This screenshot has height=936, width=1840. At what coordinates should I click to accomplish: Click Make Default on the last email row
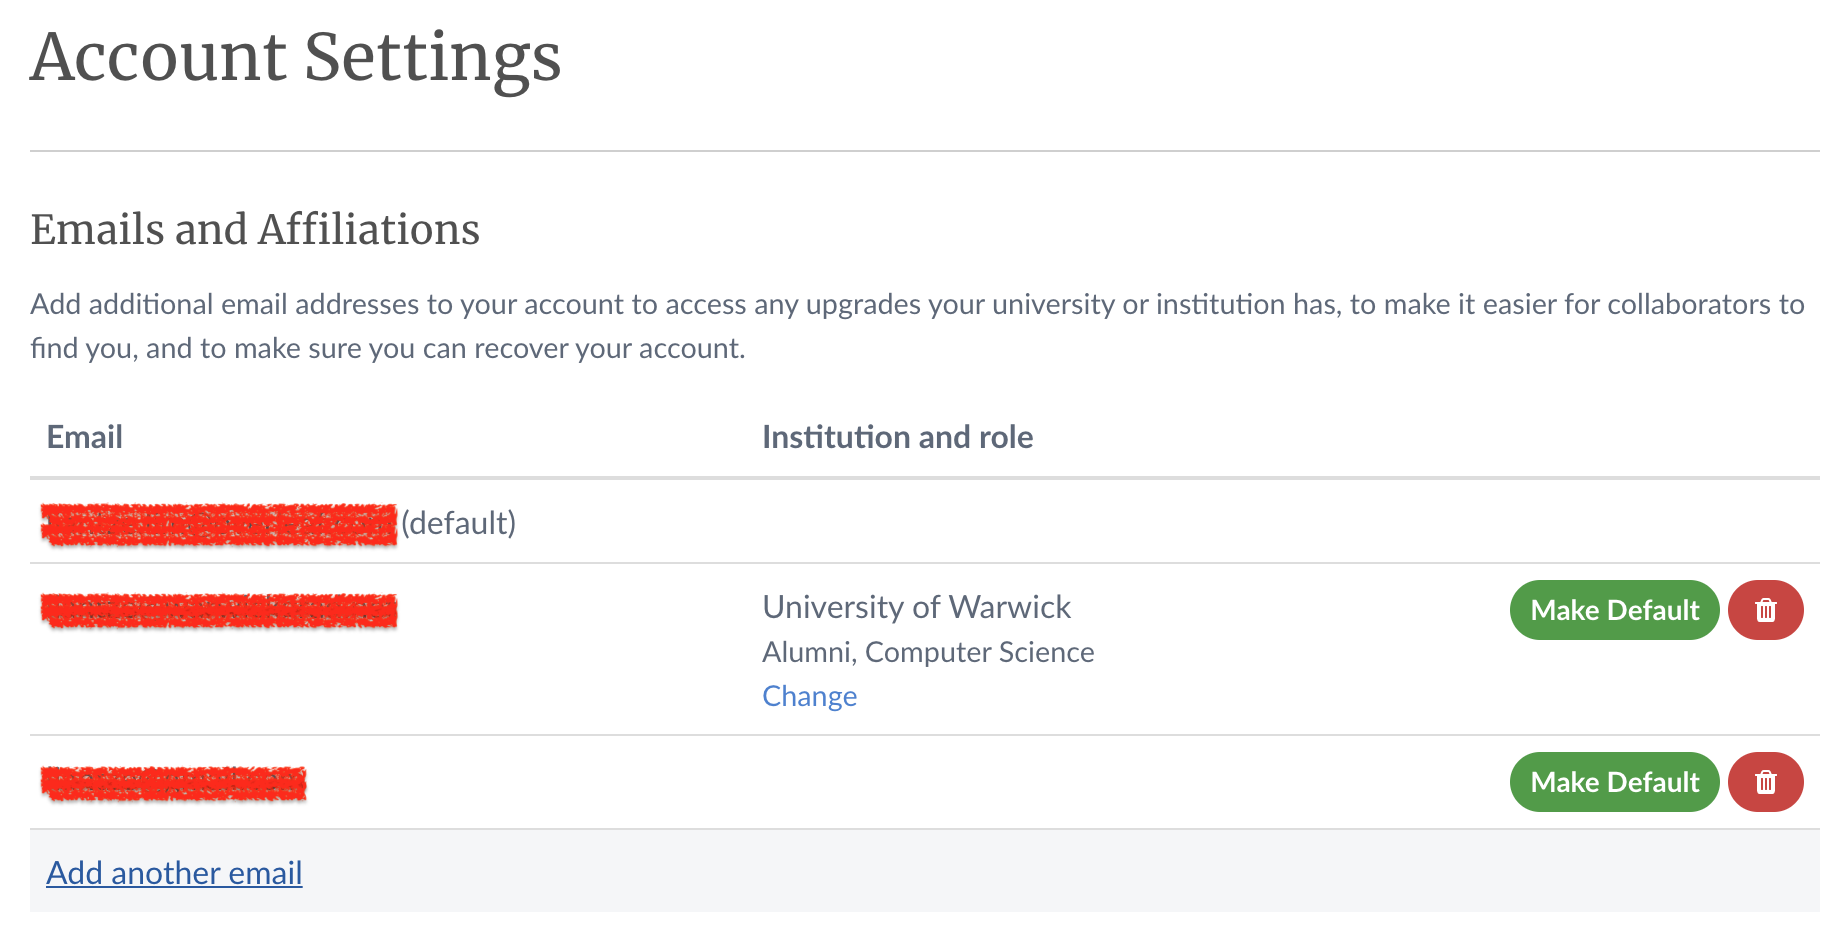point(1614,782)
